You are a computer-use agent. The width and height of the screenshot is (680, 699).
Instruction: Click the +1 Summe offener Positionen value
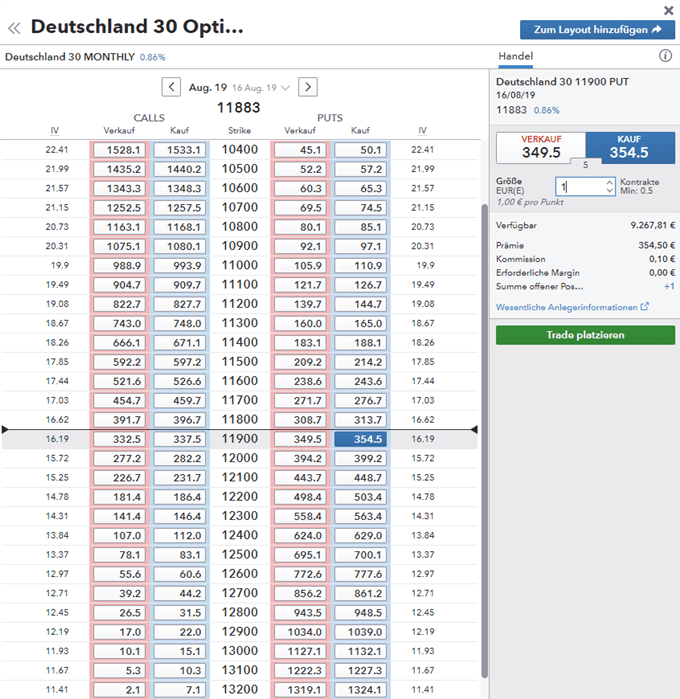[x=669, y=286]
